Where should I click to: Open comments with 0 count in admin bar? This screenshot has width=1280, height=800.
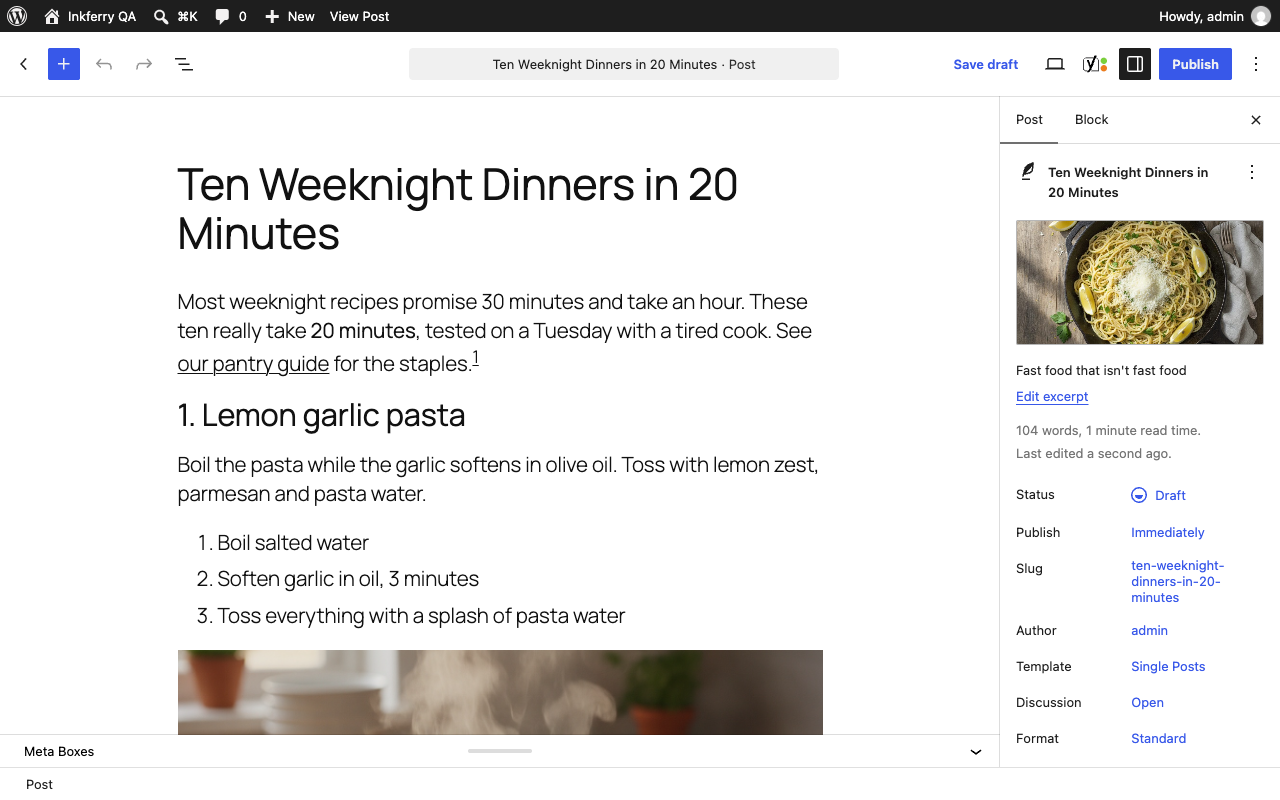tap(231, 16)
